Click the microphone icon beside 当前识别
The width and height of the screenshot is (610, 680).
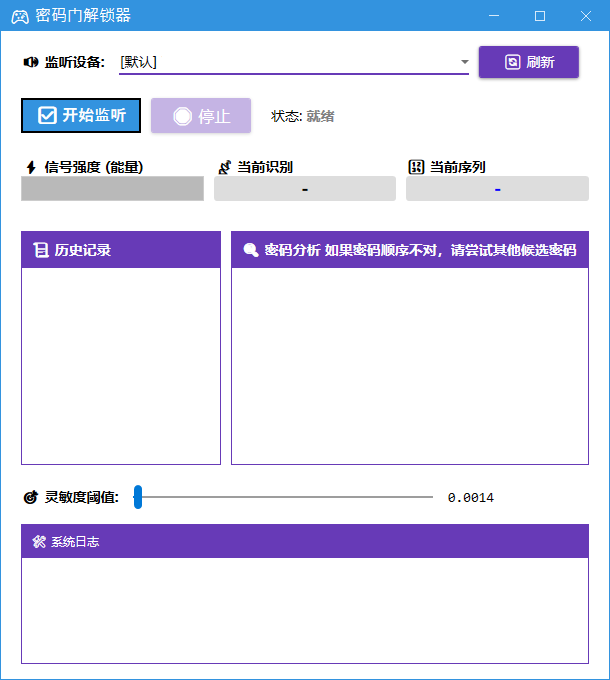225,167
